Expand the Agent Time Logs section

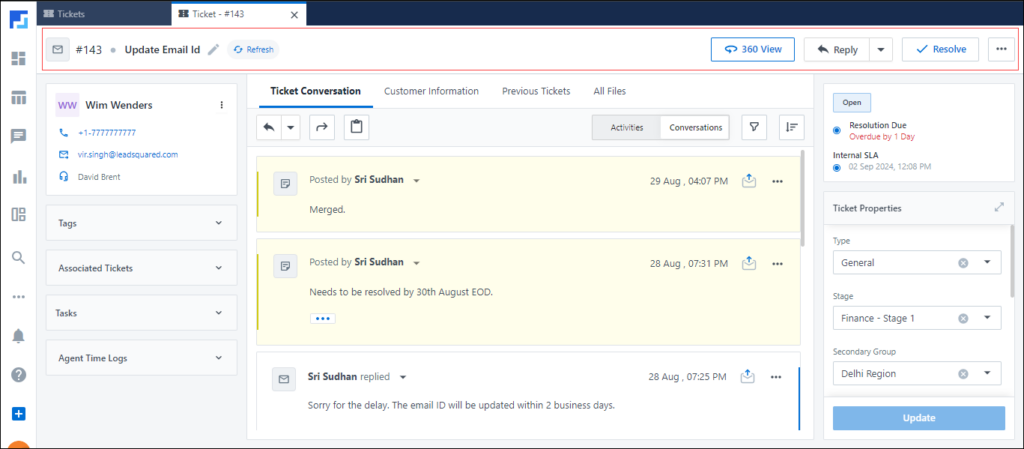(x=142, y=358)
